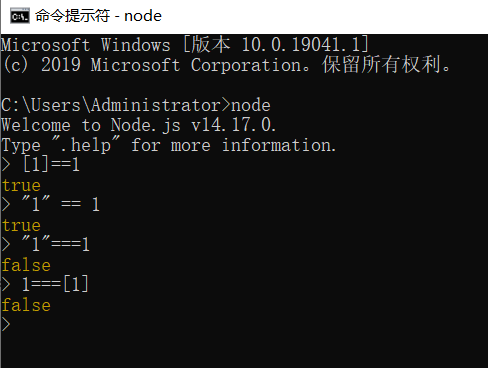The image size is (488, 368).
Task: Click 'C:\Users\Administrator>node' command line
Action: coord(136,105)
